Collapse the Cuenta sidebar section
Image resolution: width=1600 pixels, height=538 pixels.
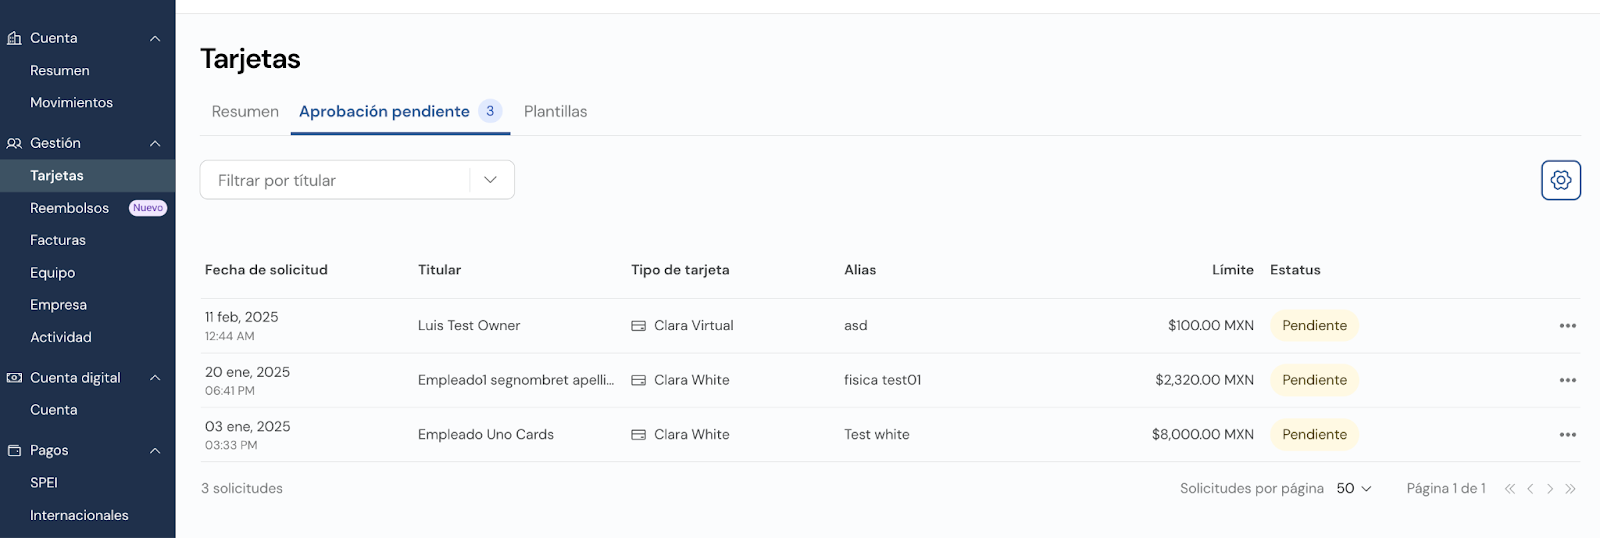click(x=155, y=38)
